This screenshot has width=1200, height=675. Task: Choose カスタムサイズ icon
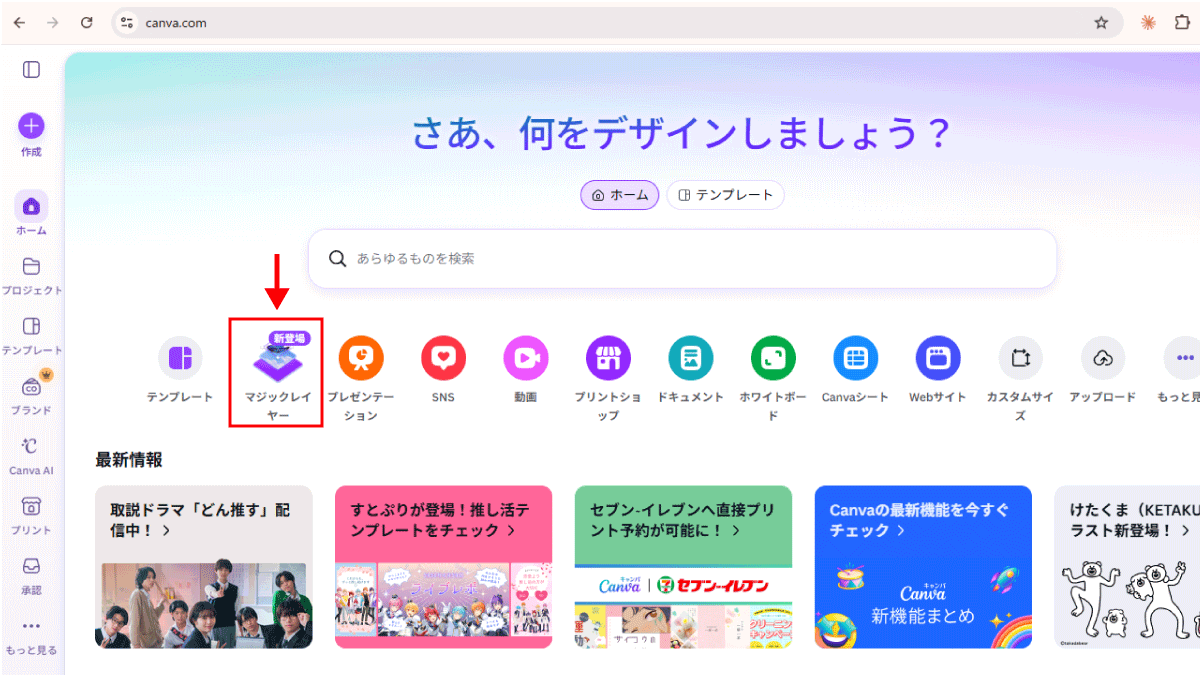(1020, 358)
